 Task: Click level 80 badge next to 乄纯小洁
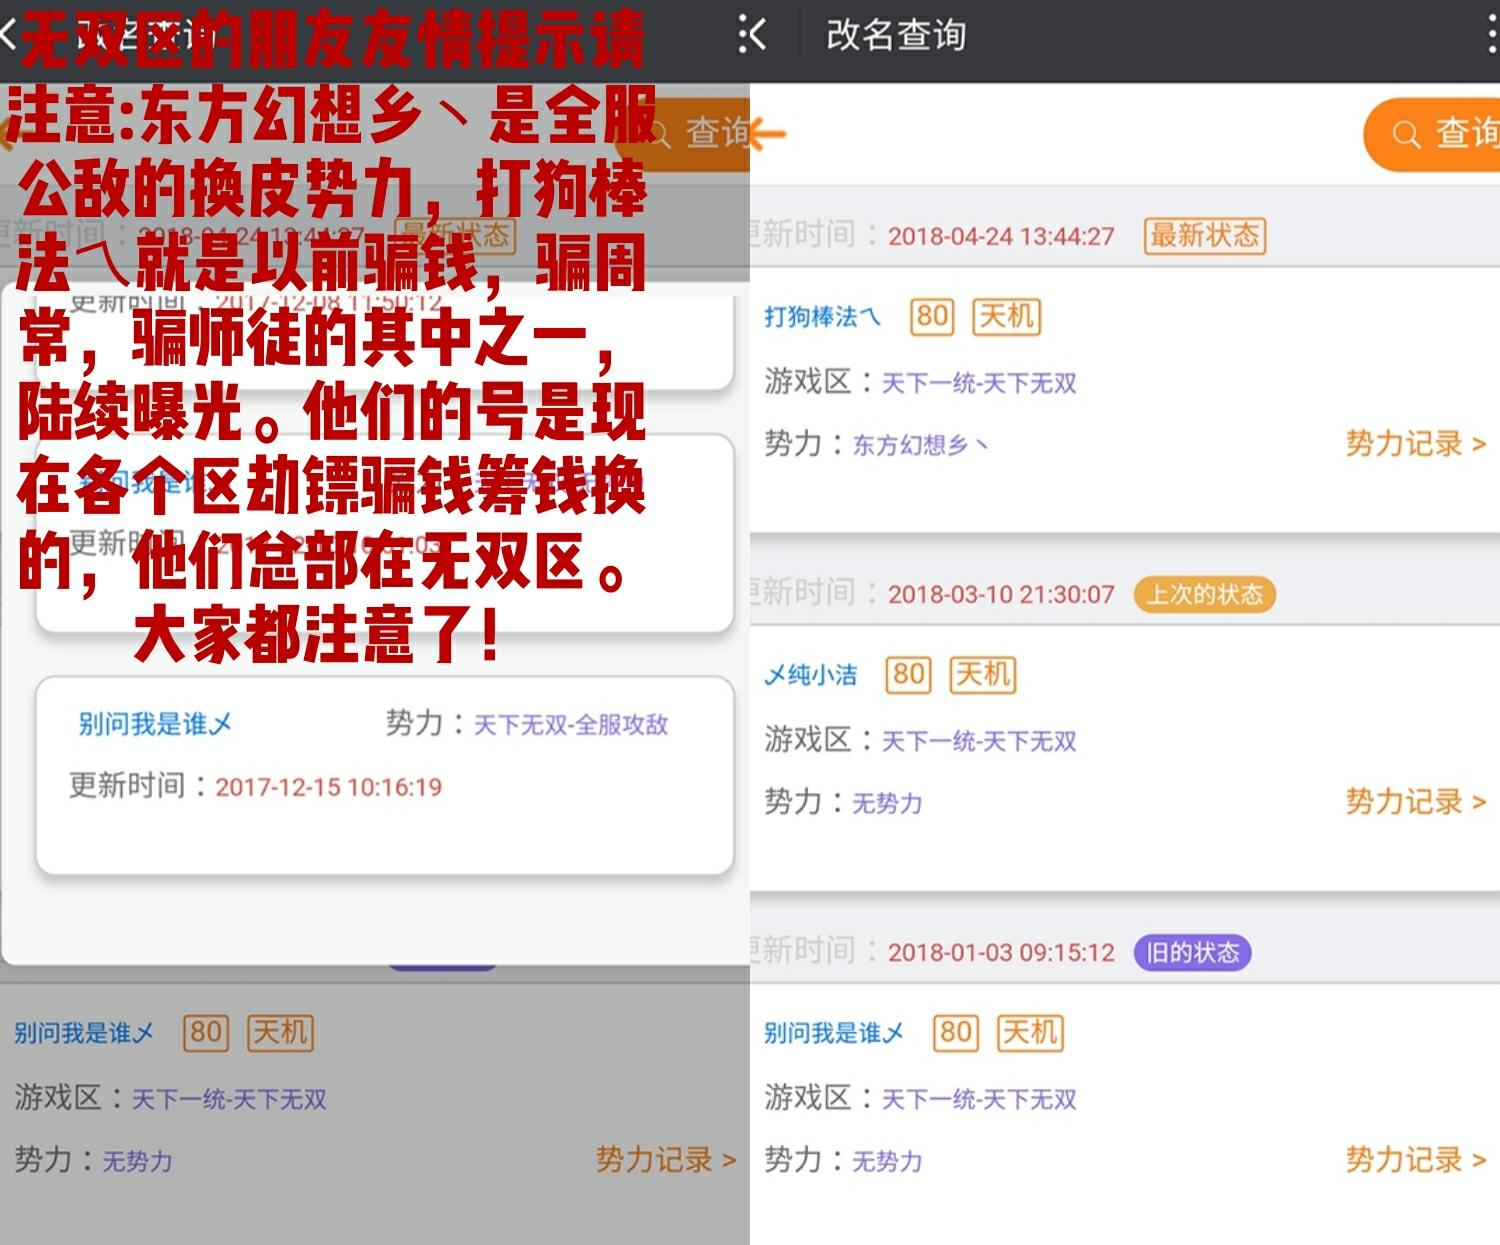point(908,675)
